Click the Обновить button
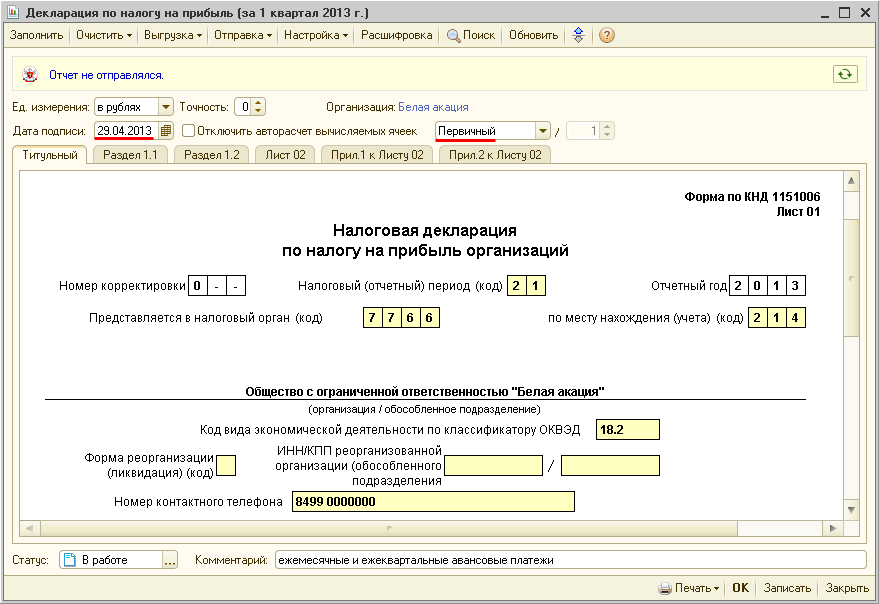This screenshot has height=604, width=879. pyautogui.click(x=534, y=35)
